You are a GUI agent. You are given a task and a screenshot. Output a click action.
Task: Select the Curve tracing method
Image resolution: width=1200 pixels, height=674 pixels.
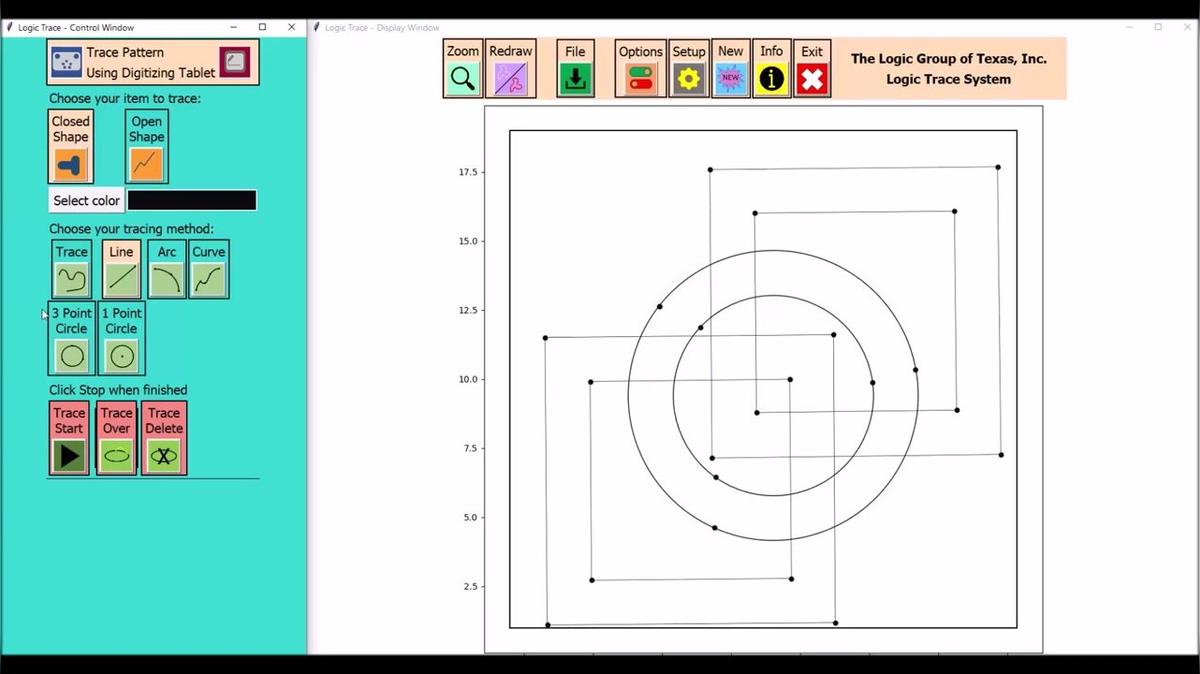point(208,269)
